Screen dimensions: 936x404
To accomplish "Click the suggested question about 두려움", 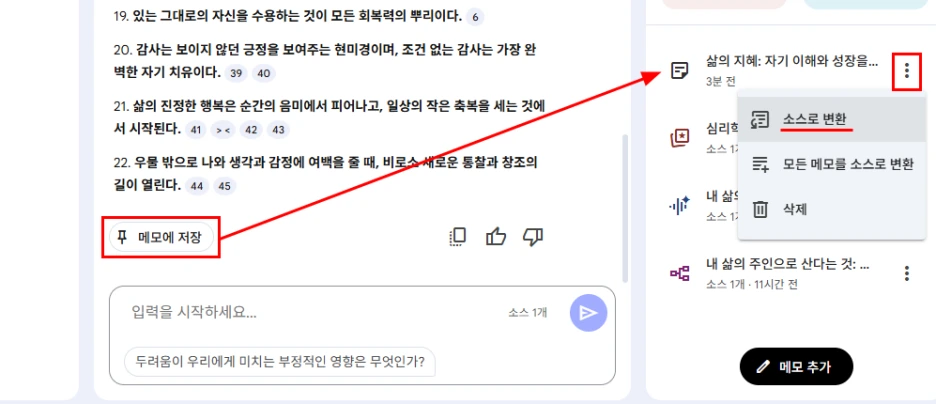I will 279,362.
